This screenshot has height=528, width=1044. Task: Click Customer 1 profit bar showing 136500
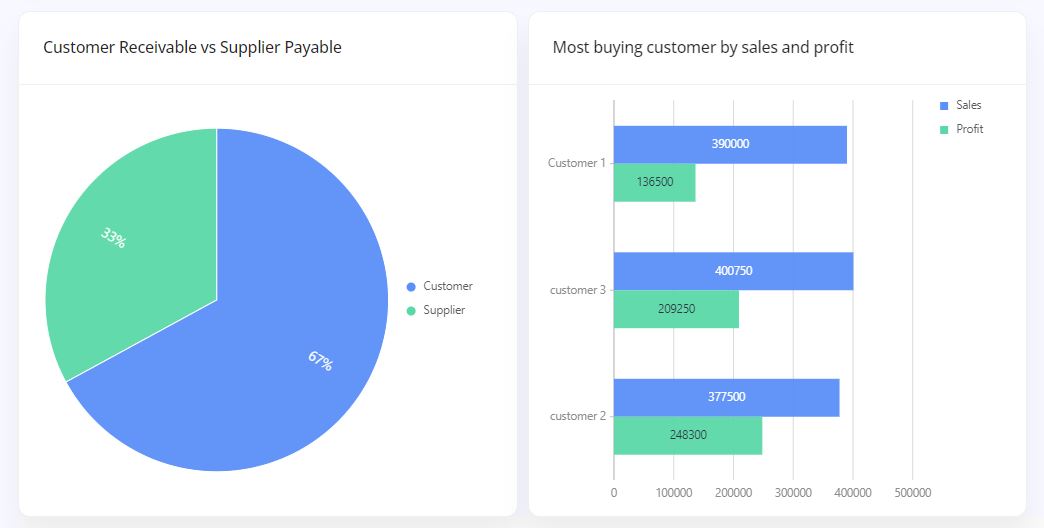[x=654, y=182]
